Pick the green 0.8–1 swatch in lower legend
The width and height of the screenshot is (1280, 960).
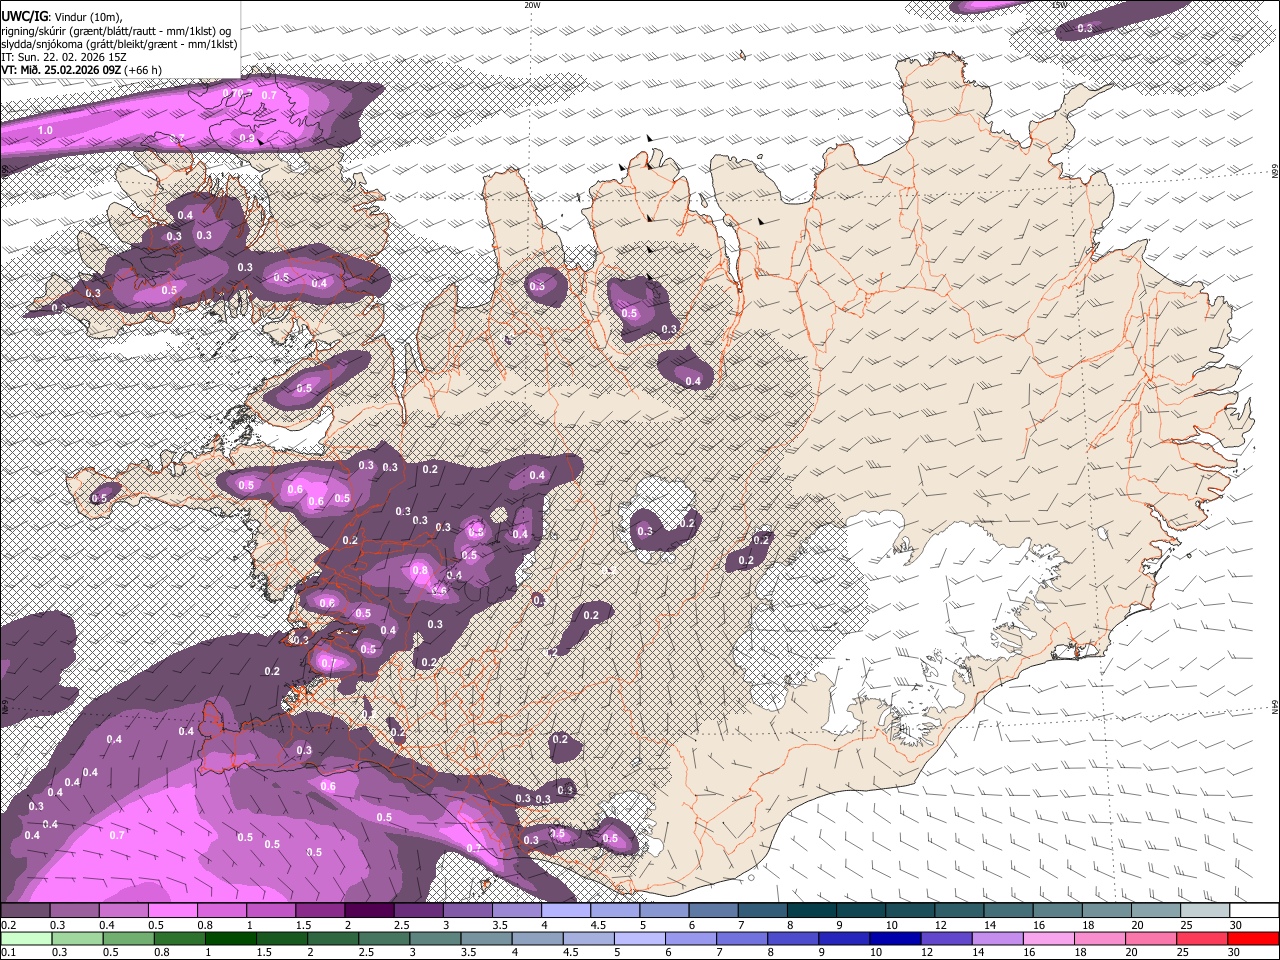[179, 938]
